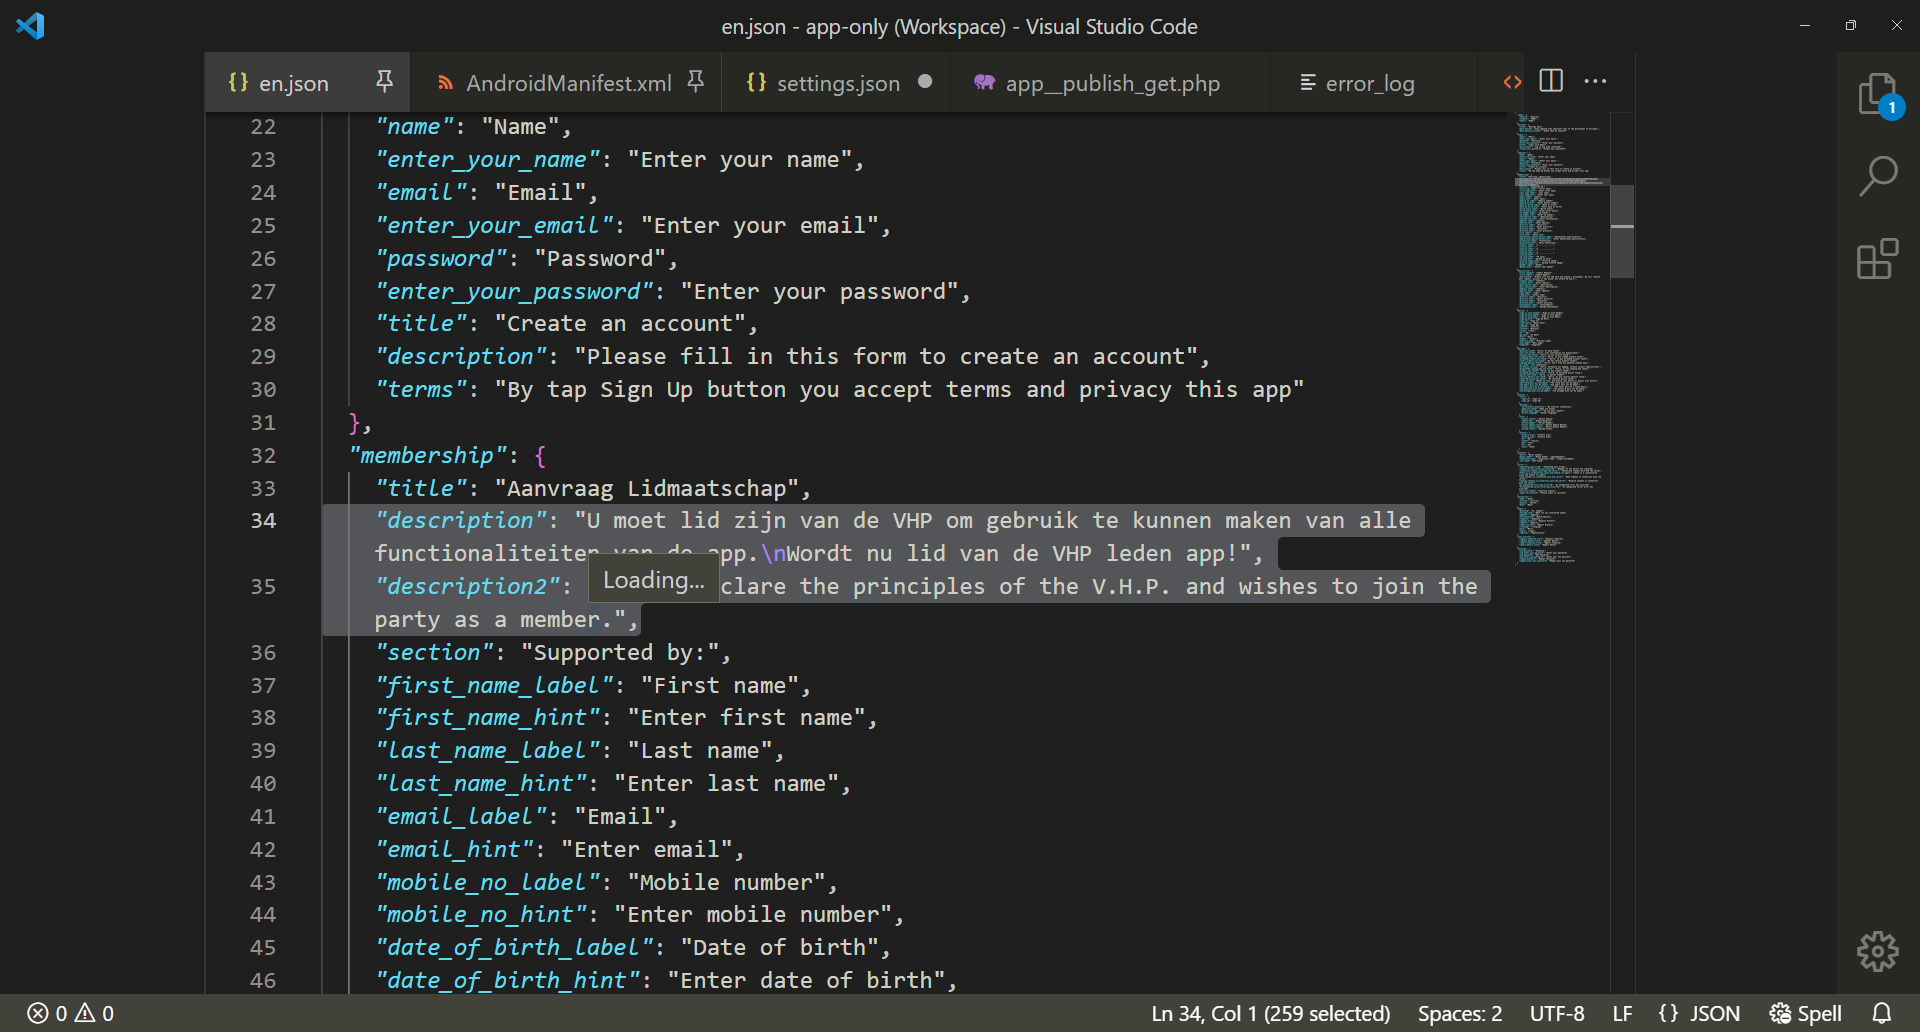The width and height of the screenshot is (1920, 1032).
Task: Click the "mobile_no_hint" key on line 44
Action: [480, 915]
